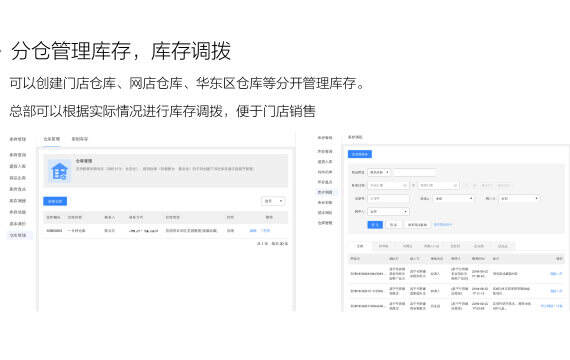The width and height of the screenshot is (570, 360).
Task: Click the action link in first transfer table row
Action: (556, 273)
